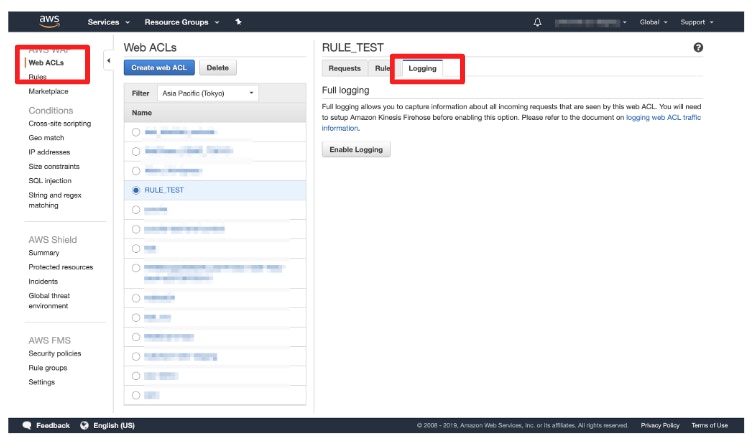756x446 pixels.
Task: Select radio button just below RULE_TEST
Action: click(x=136, y=210)
